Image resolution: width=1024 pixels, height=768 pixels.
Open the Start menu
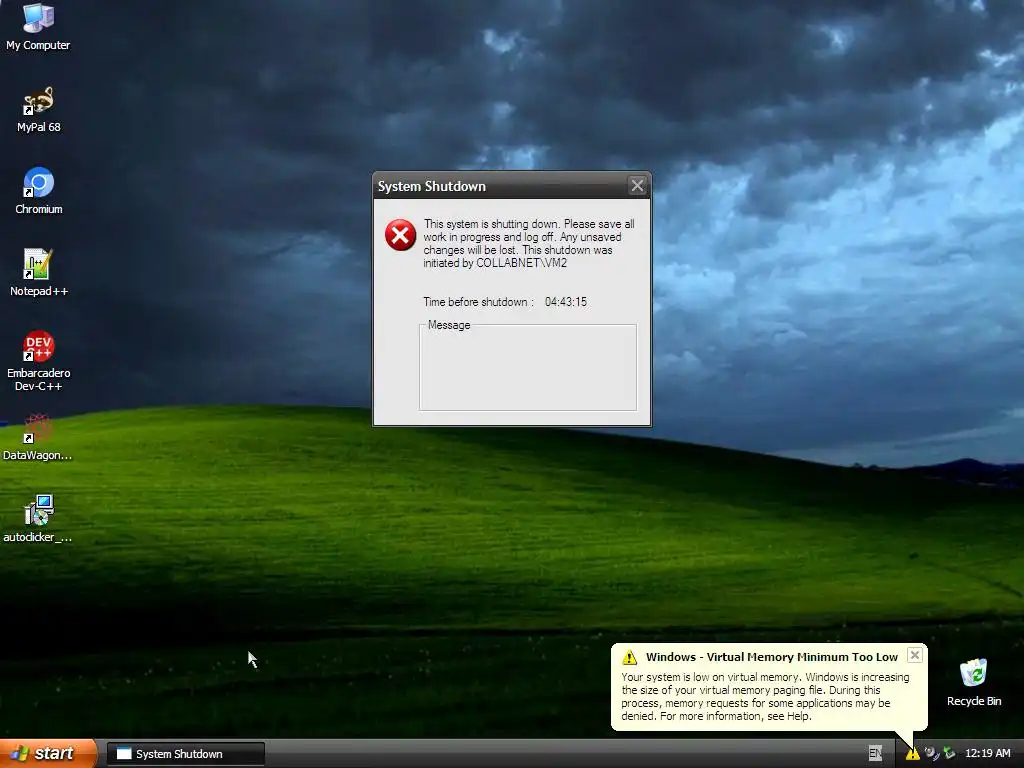[x=48, y=754]
